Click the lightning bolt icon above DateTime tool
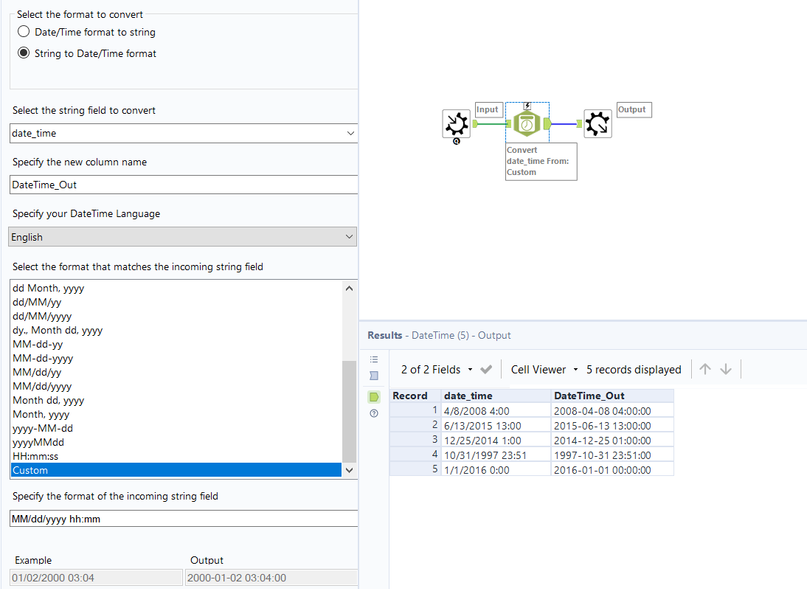The image size is (807, 589). point(527,105)
